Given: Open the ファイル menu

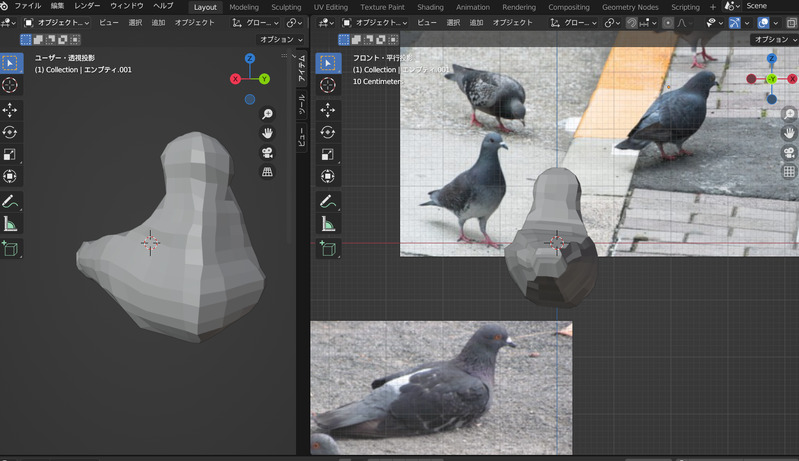Looking at the screenshot, I should coord(28,6).
